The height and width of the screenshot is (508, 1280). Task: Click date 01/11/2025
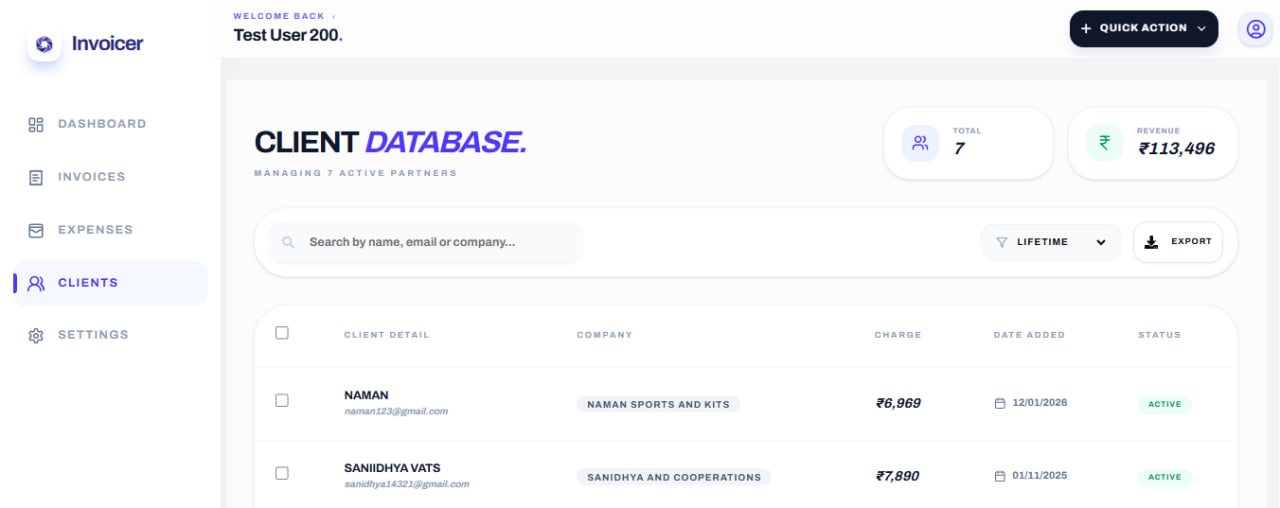(x=1039, y=476)
